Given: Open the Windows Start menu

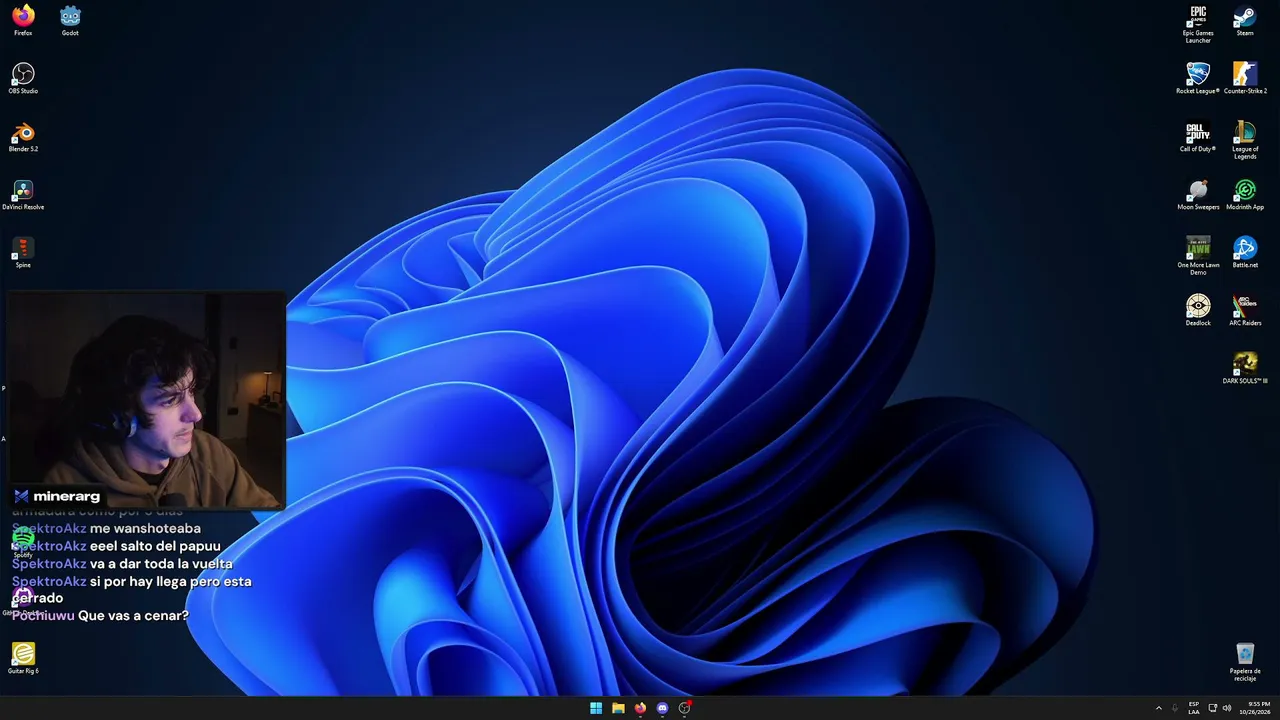Looking at the screenshot, I should tap(596, 708).
